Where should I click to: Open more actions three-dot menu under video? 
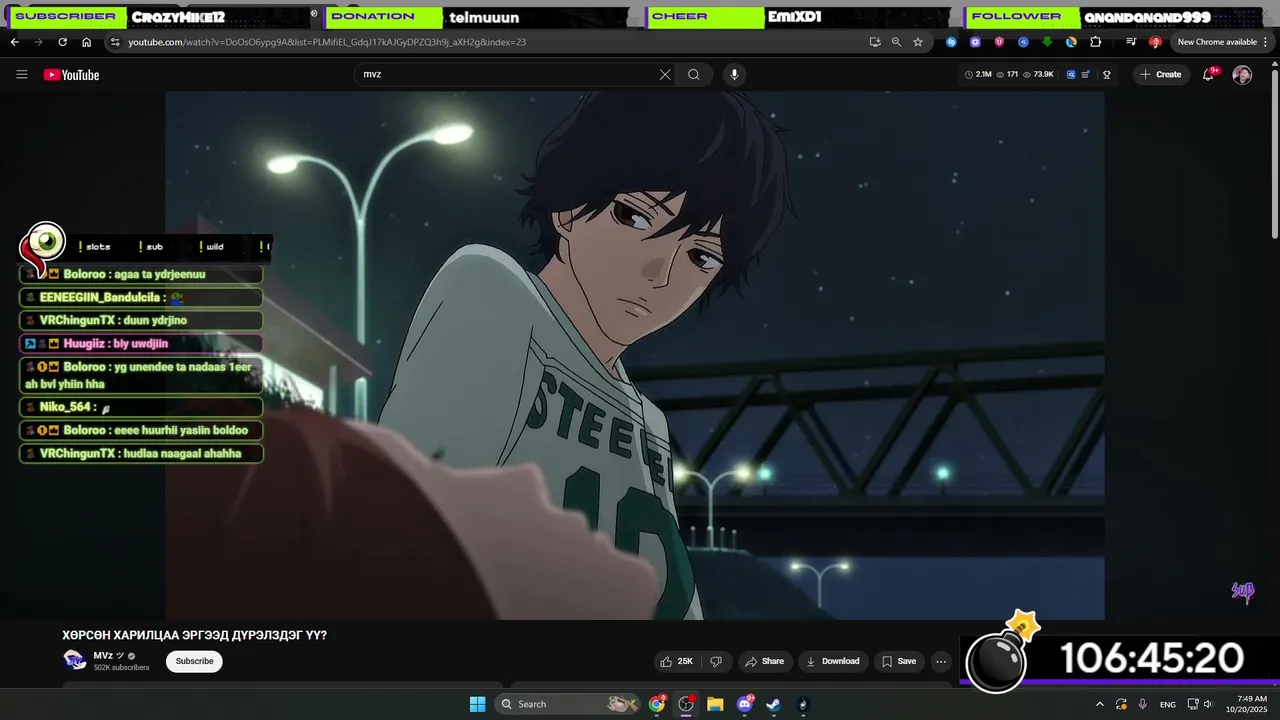[940, 661]
